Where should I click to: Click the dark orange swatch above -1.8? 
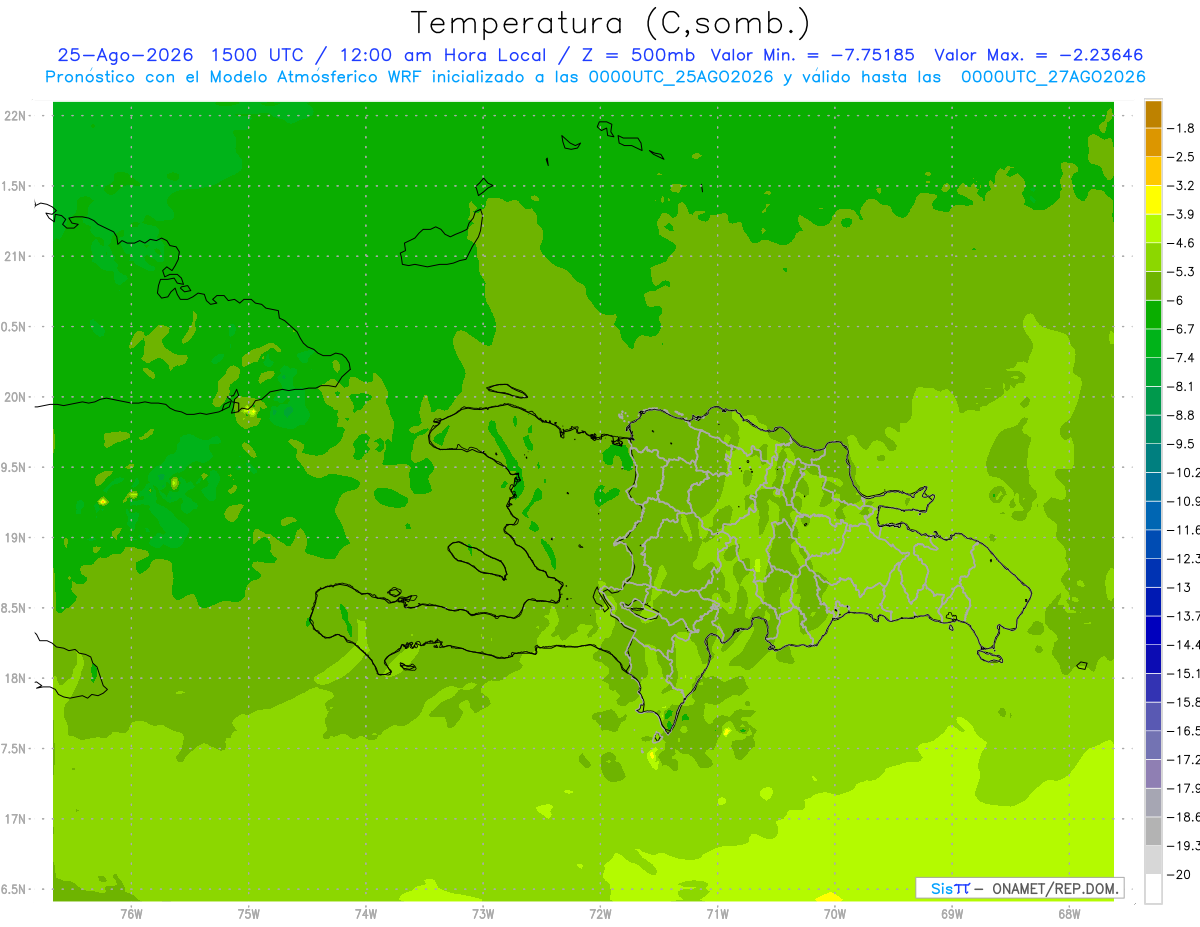(1153, 114)
